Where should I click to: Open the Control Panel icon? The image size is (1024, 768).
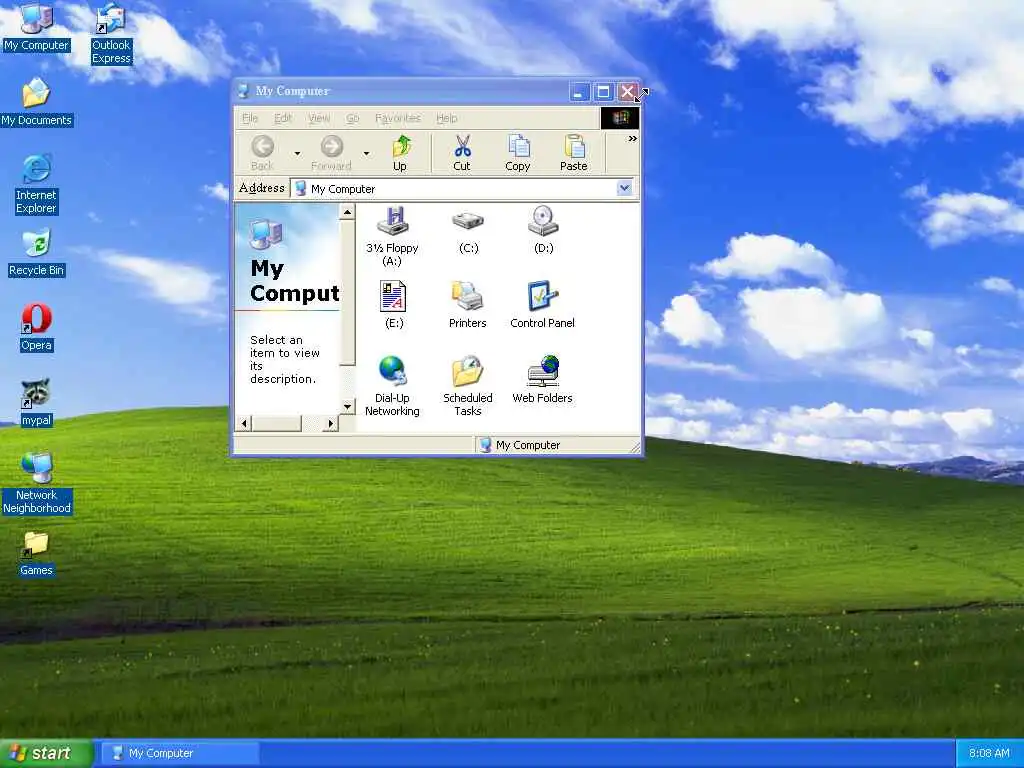542,304
